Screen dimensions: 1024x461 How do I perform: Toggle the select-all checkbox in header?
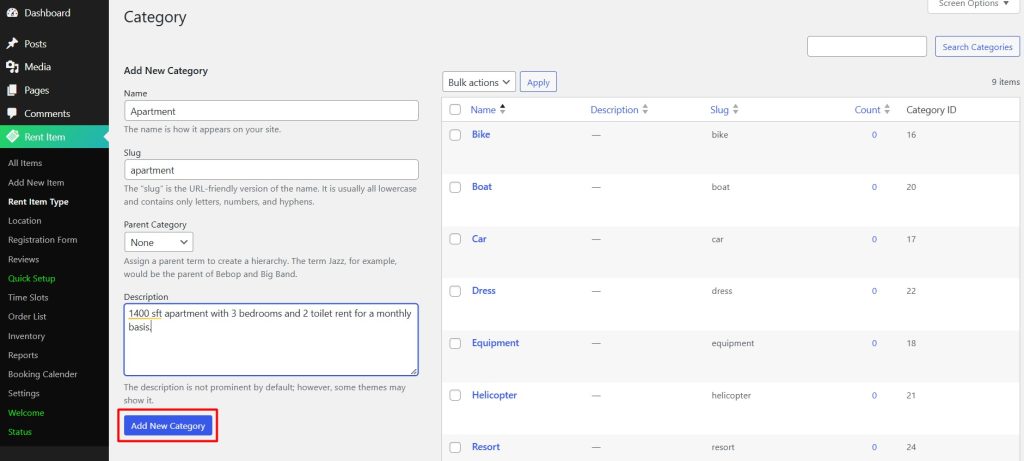pyautogui.click(x=455, y=110)
